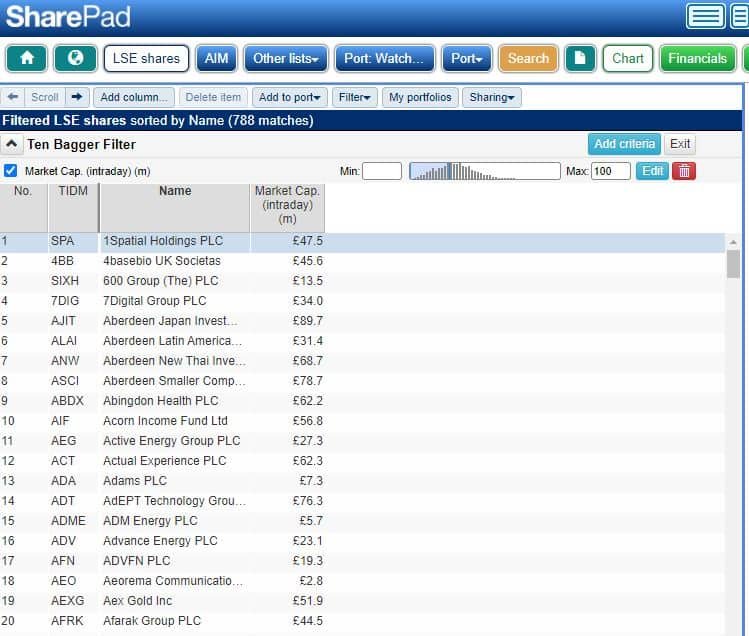Open the Port dropdown menu
The width and height of the screenshot is (749, 636).
[467, 58]
